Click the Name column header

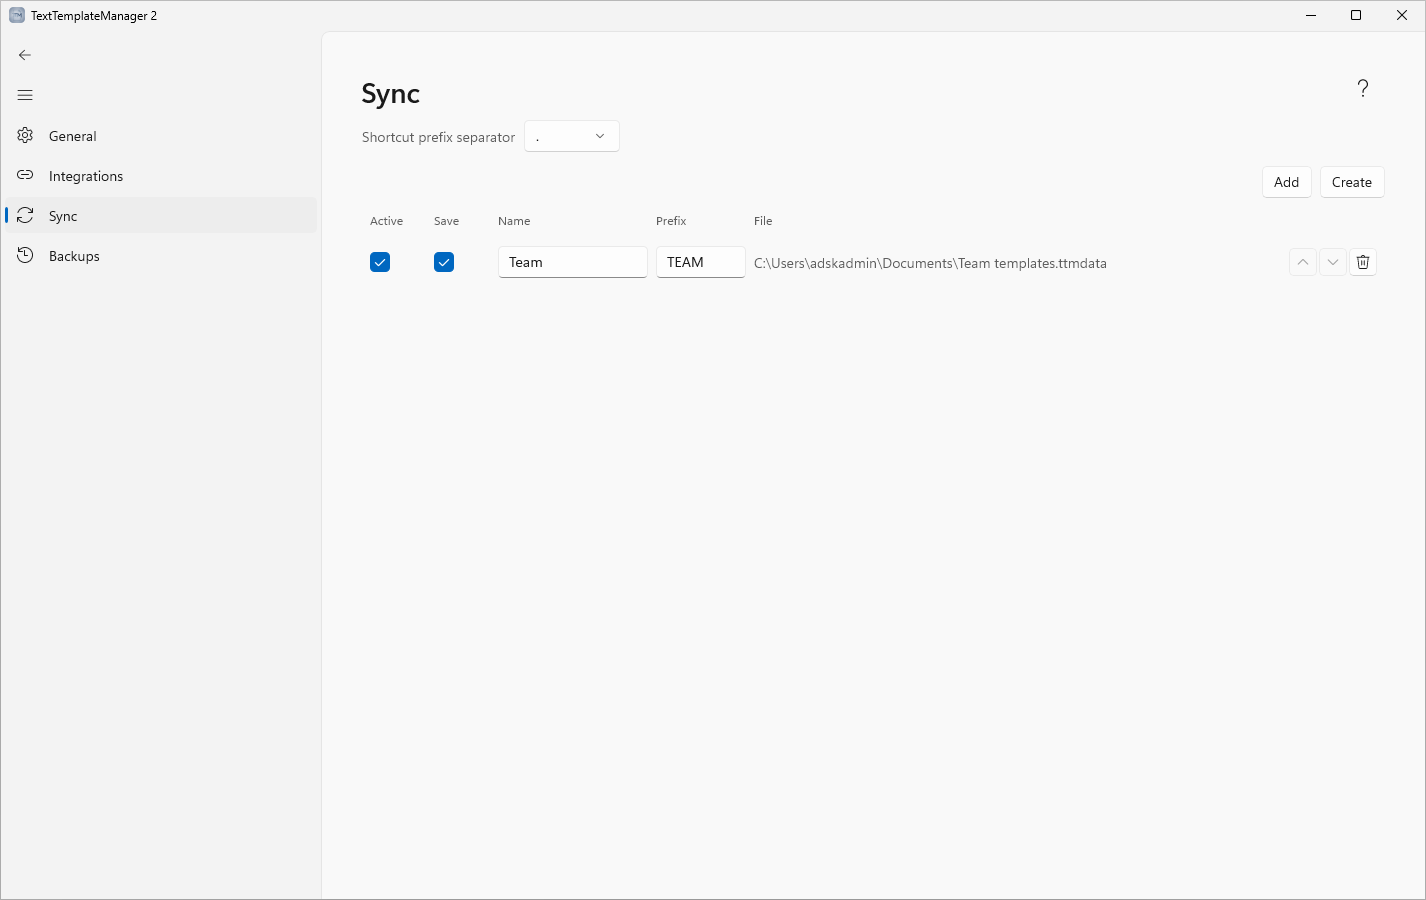click(514, 221)
